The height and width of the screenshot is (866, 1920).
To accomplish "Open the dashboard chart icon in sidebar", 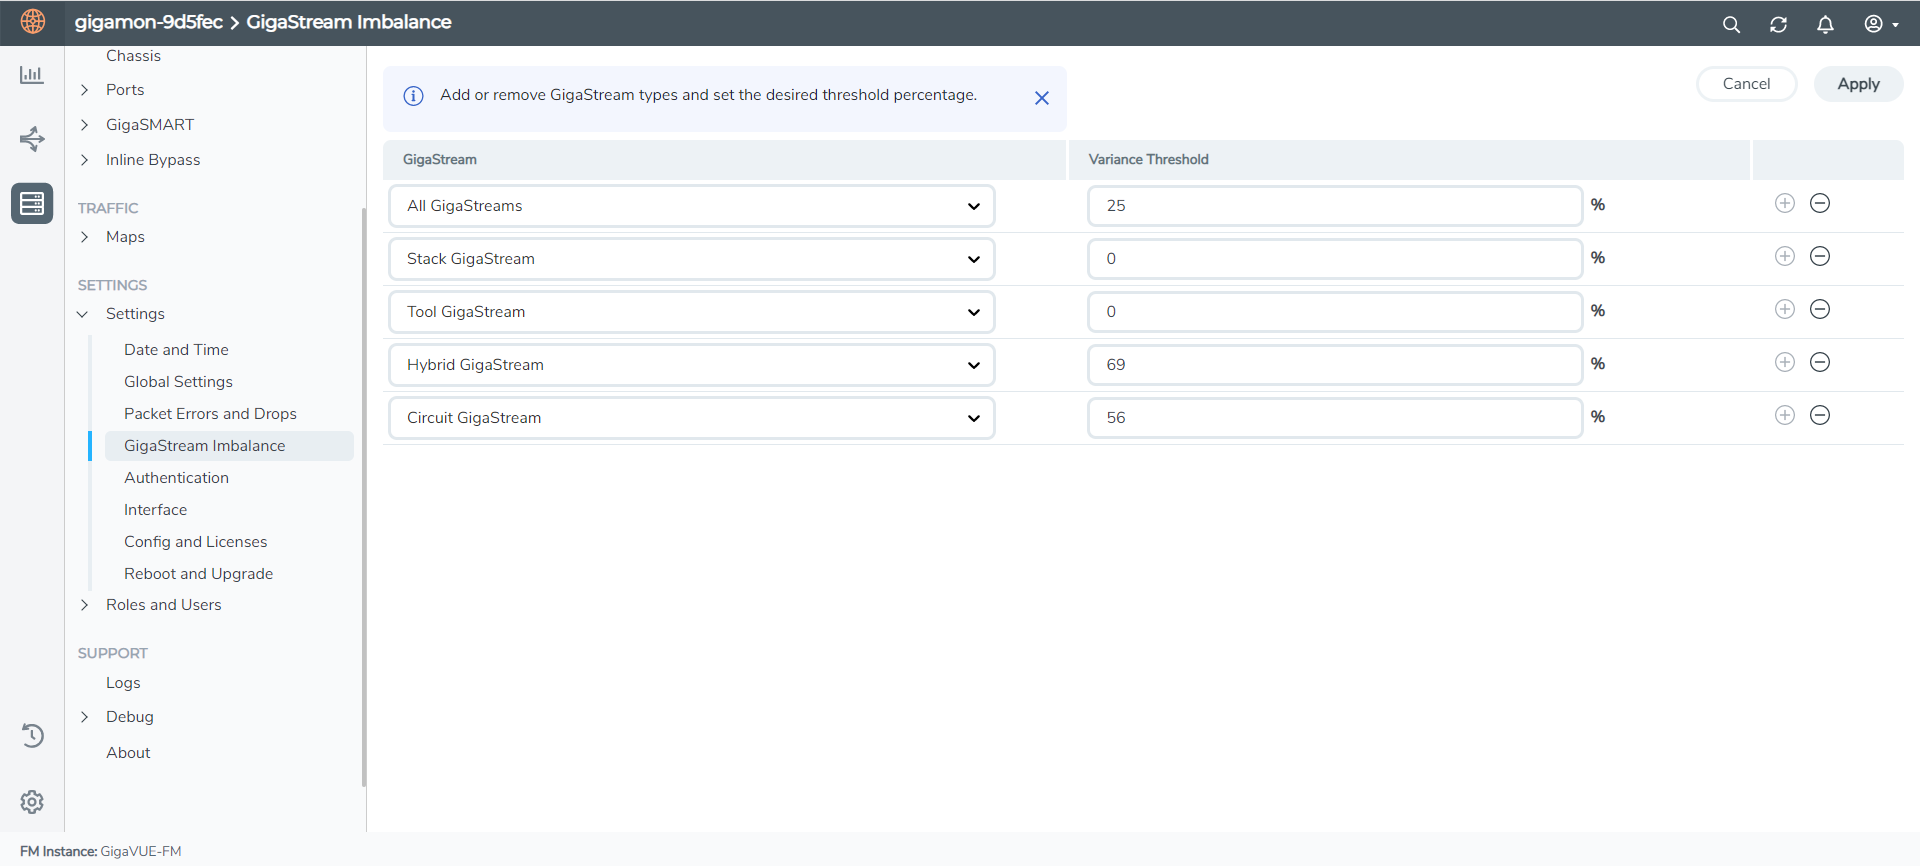I will click(x=32, y=75).
